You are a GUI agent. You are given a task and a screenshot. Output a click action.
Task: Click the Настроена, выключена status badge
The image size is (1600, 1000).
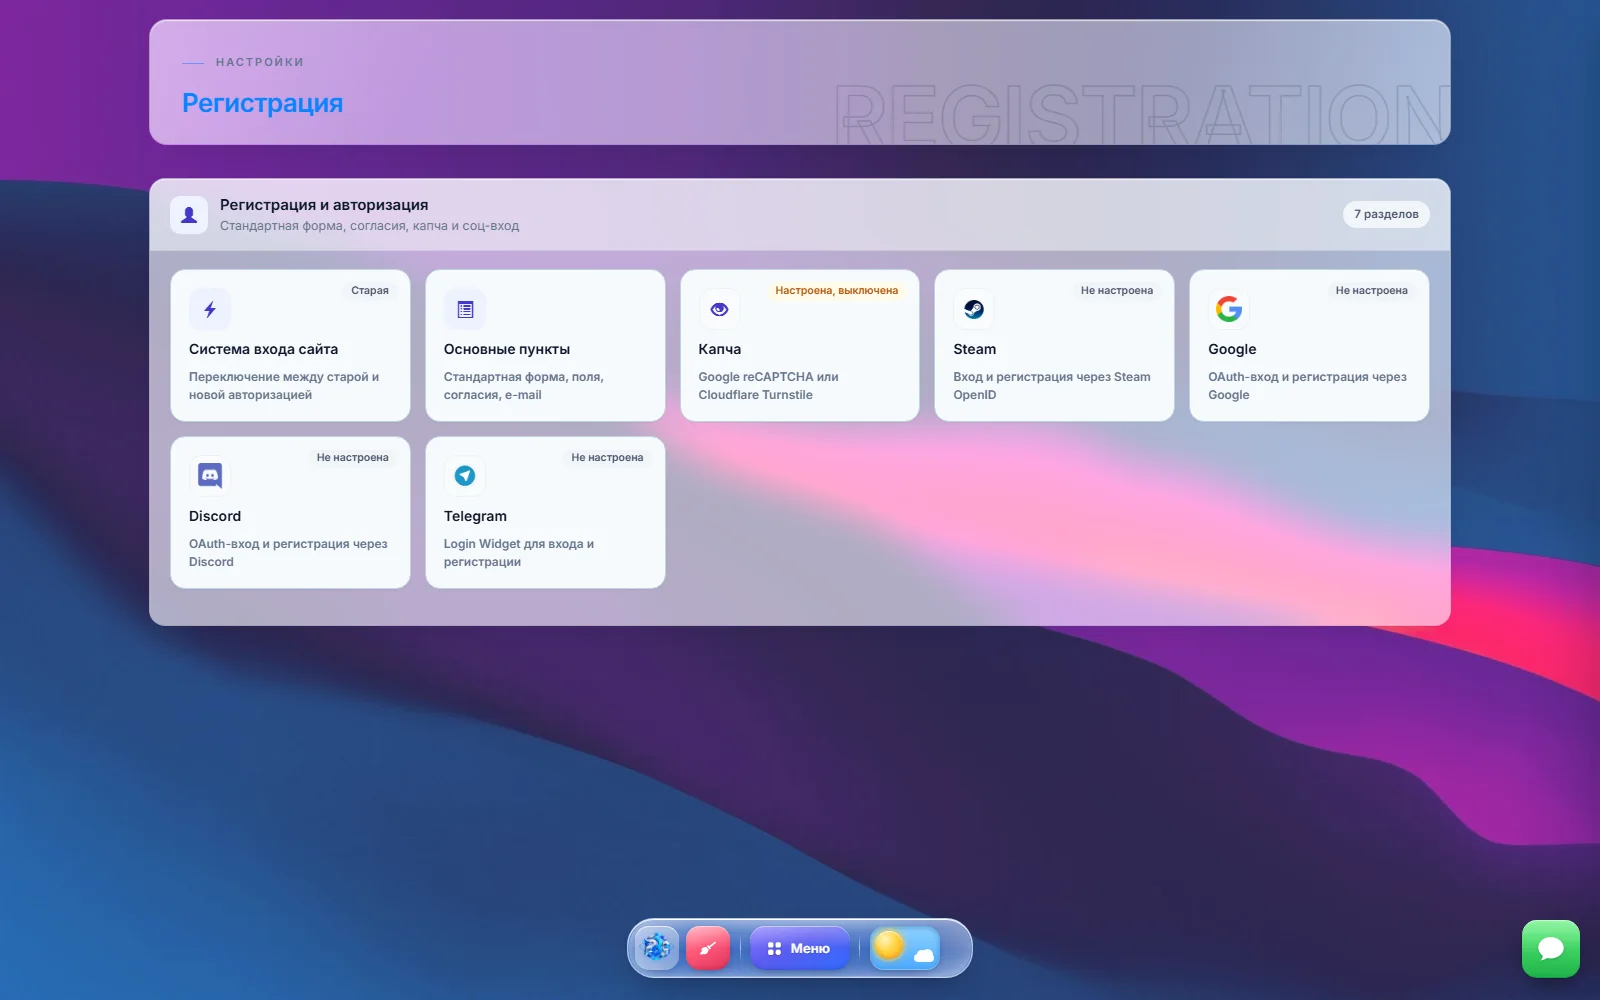(x=837, y=291)
